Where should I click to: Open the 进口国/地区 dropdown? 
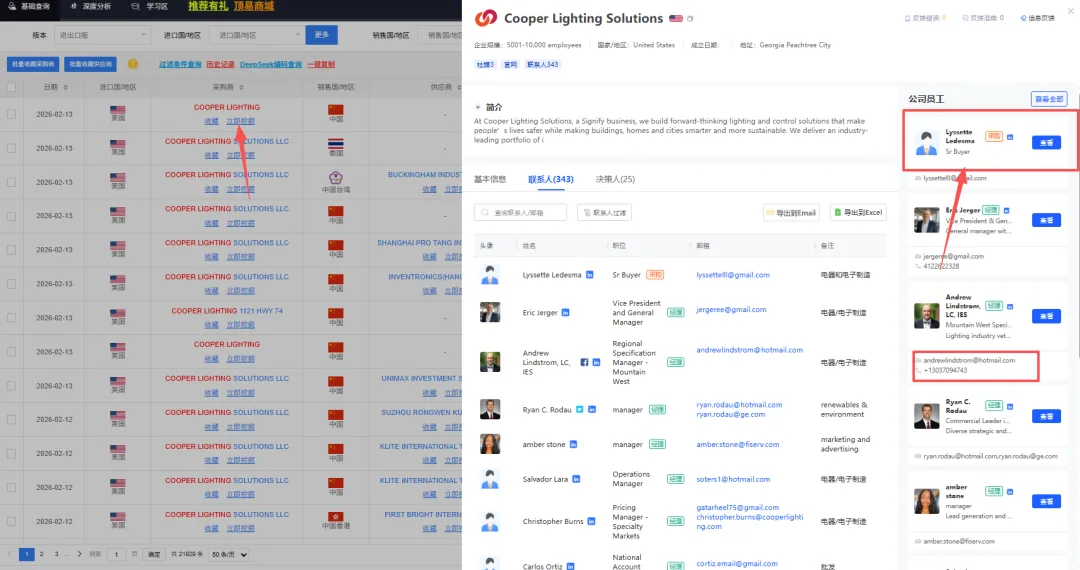[x=258, y=35]
